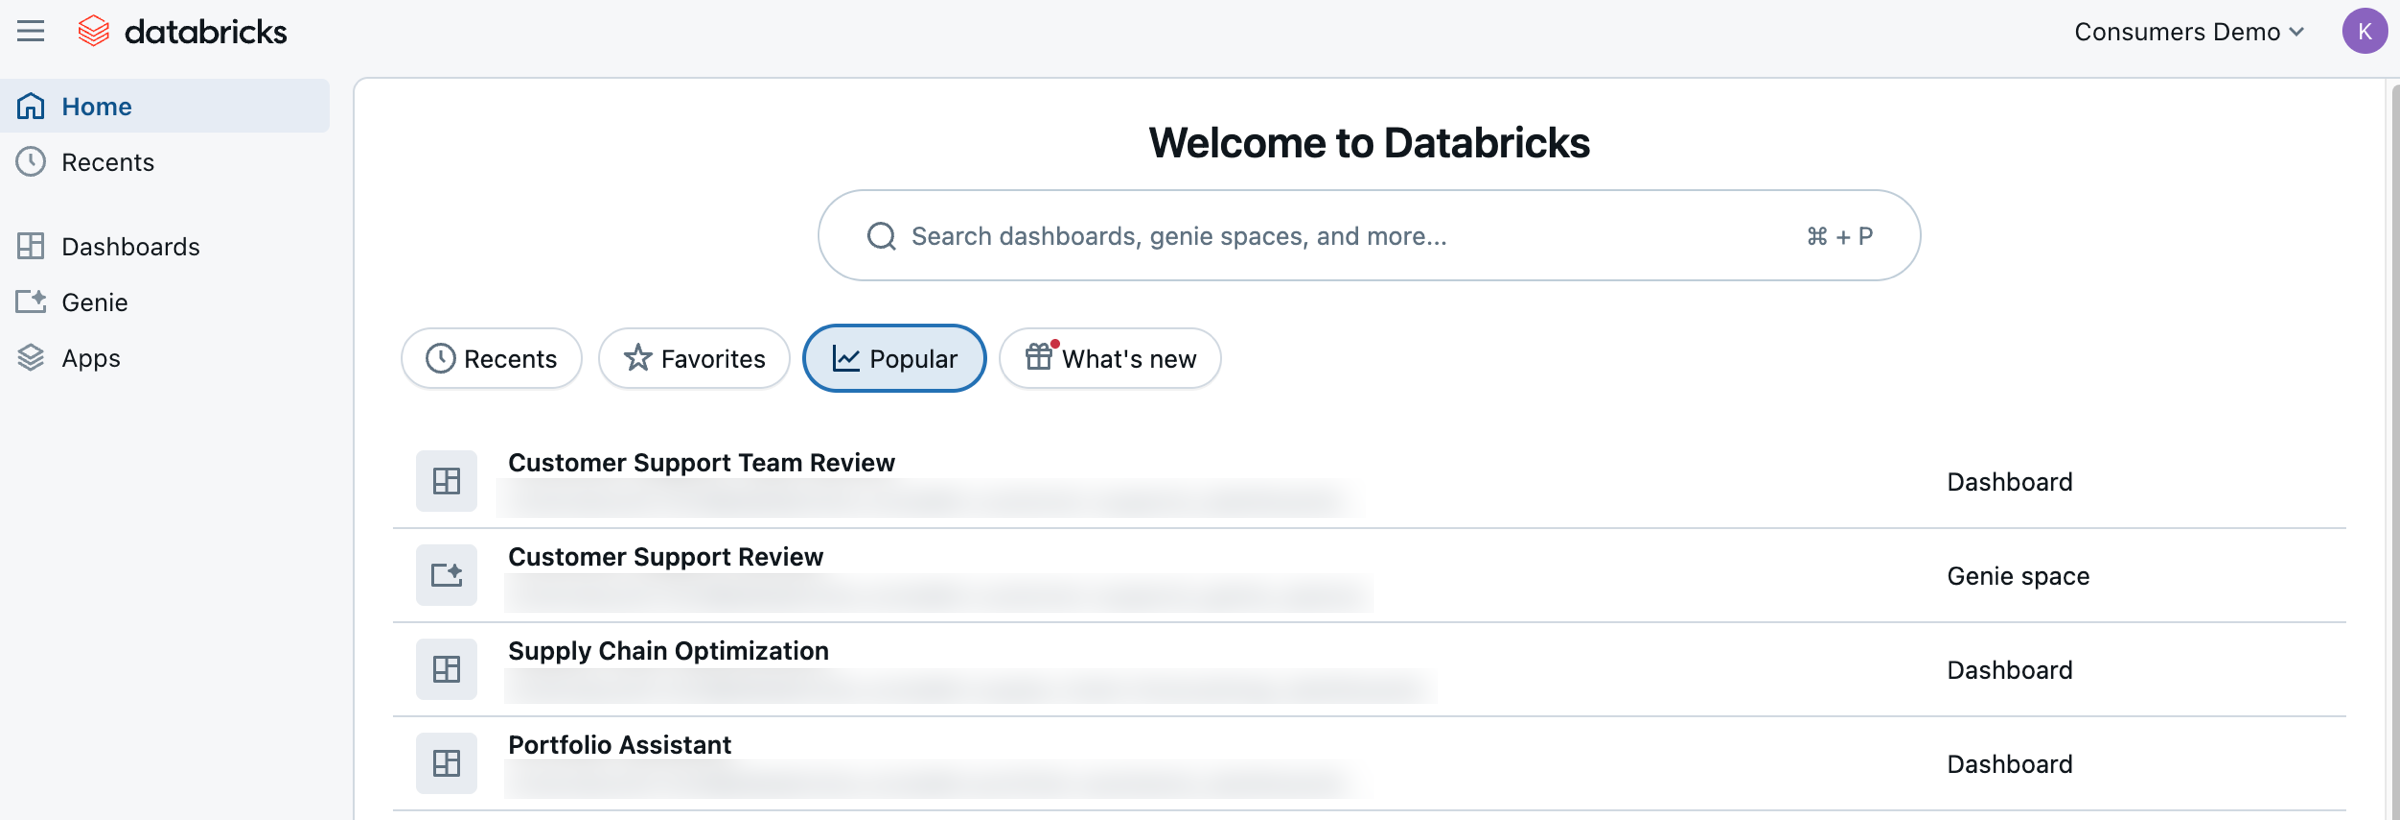Show the What's new tab
2400x820 pixels.
pos(1110,358)
